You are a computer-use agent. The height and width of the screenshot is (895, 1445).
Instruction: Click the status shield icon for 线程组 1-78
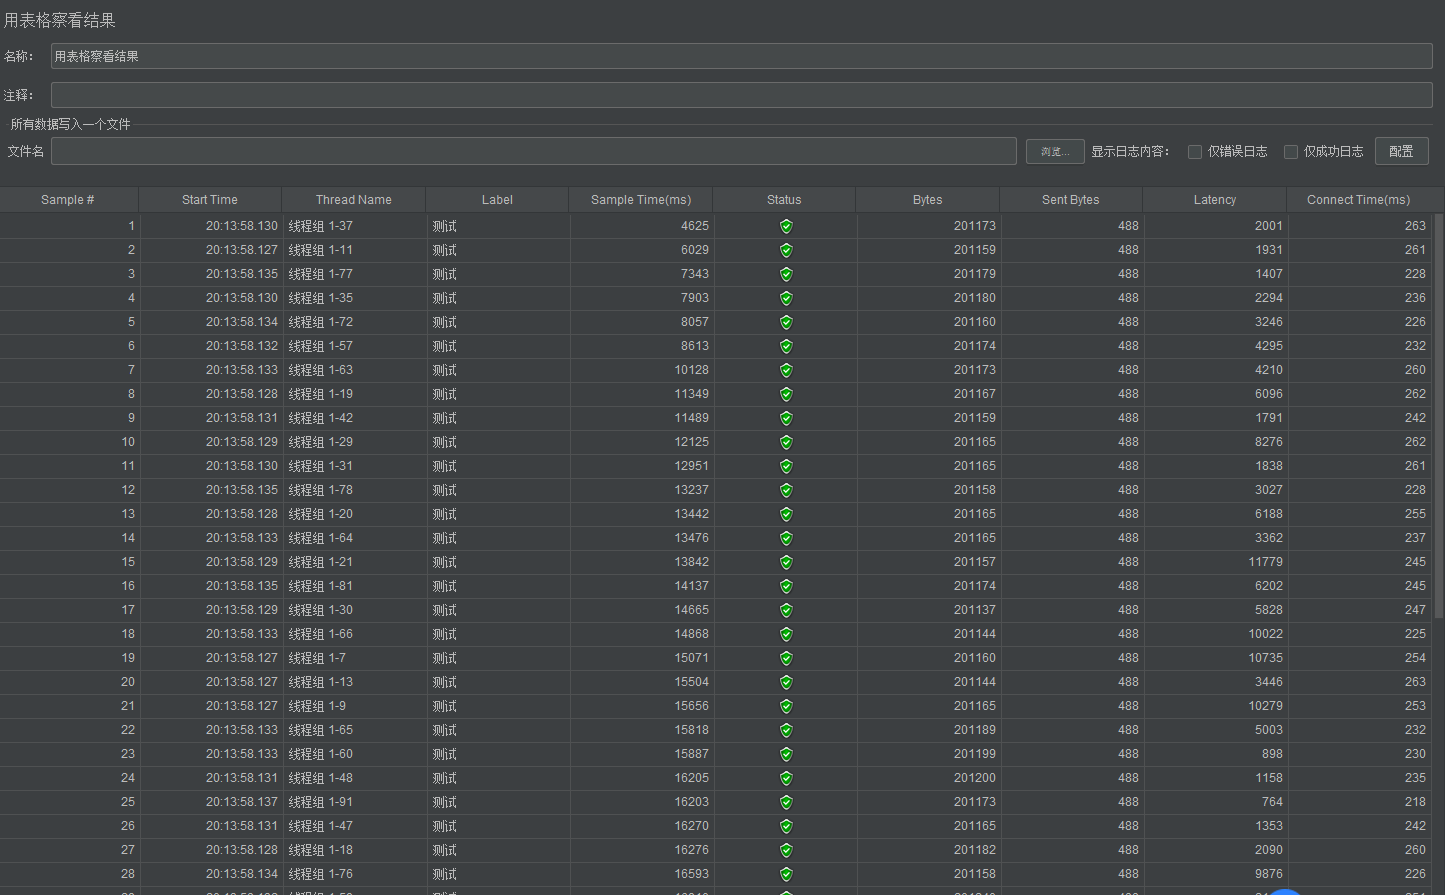[x=786, y=490]
